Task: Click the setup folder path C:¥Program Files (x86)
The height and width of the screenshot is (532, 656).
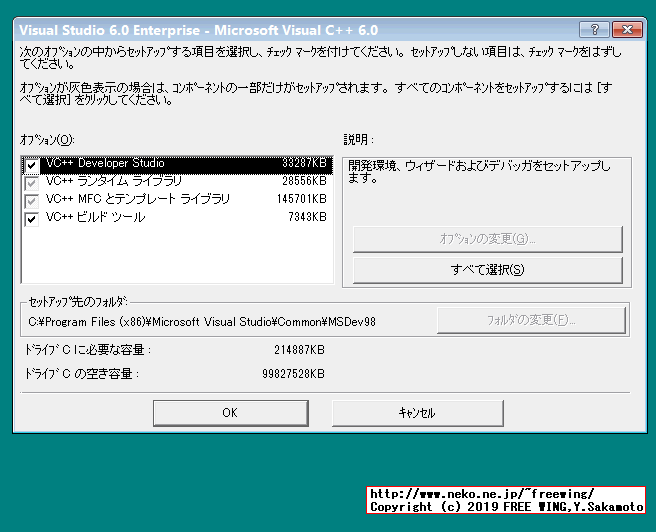Action: coord(202,322)
